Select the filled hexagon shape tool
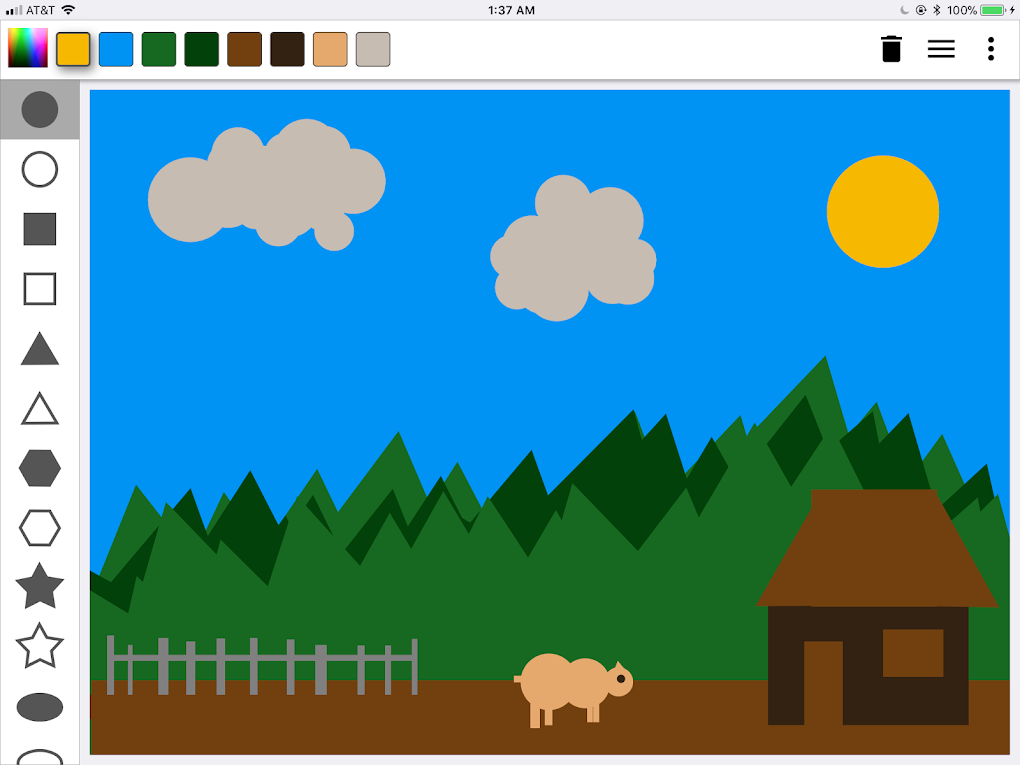1020x765 pixels. (39, 469)
